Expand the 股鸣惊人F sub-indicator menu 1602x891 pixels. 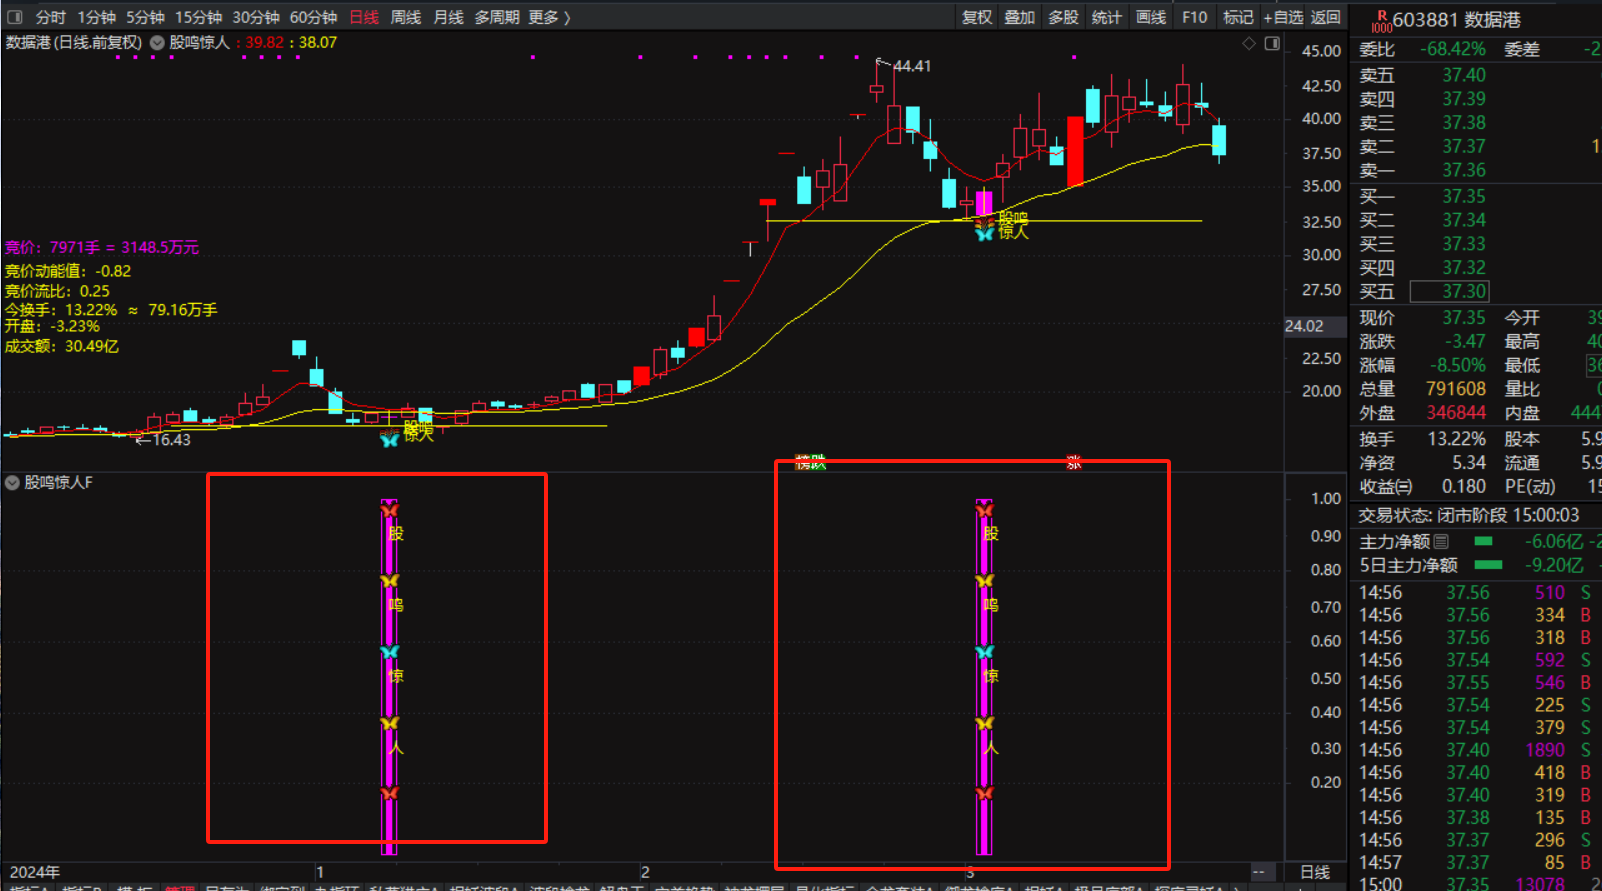(13, 482)
